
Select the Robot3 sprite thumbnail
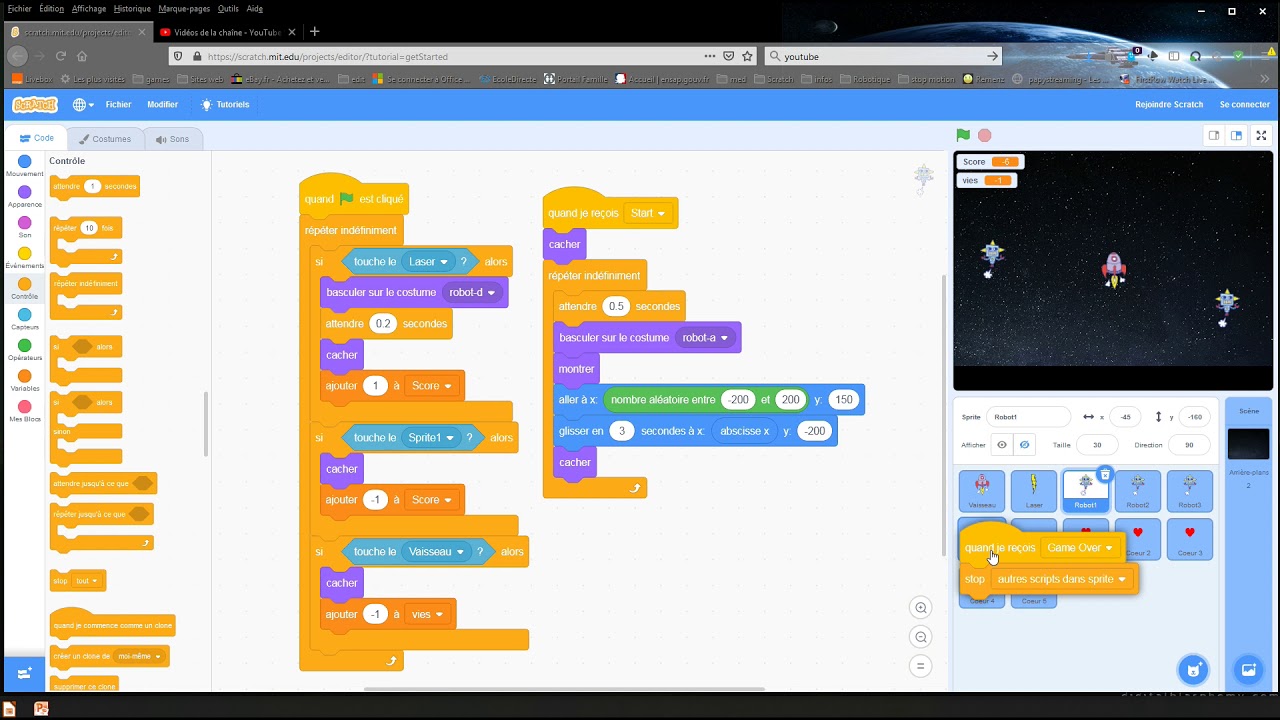point(1190,490)
